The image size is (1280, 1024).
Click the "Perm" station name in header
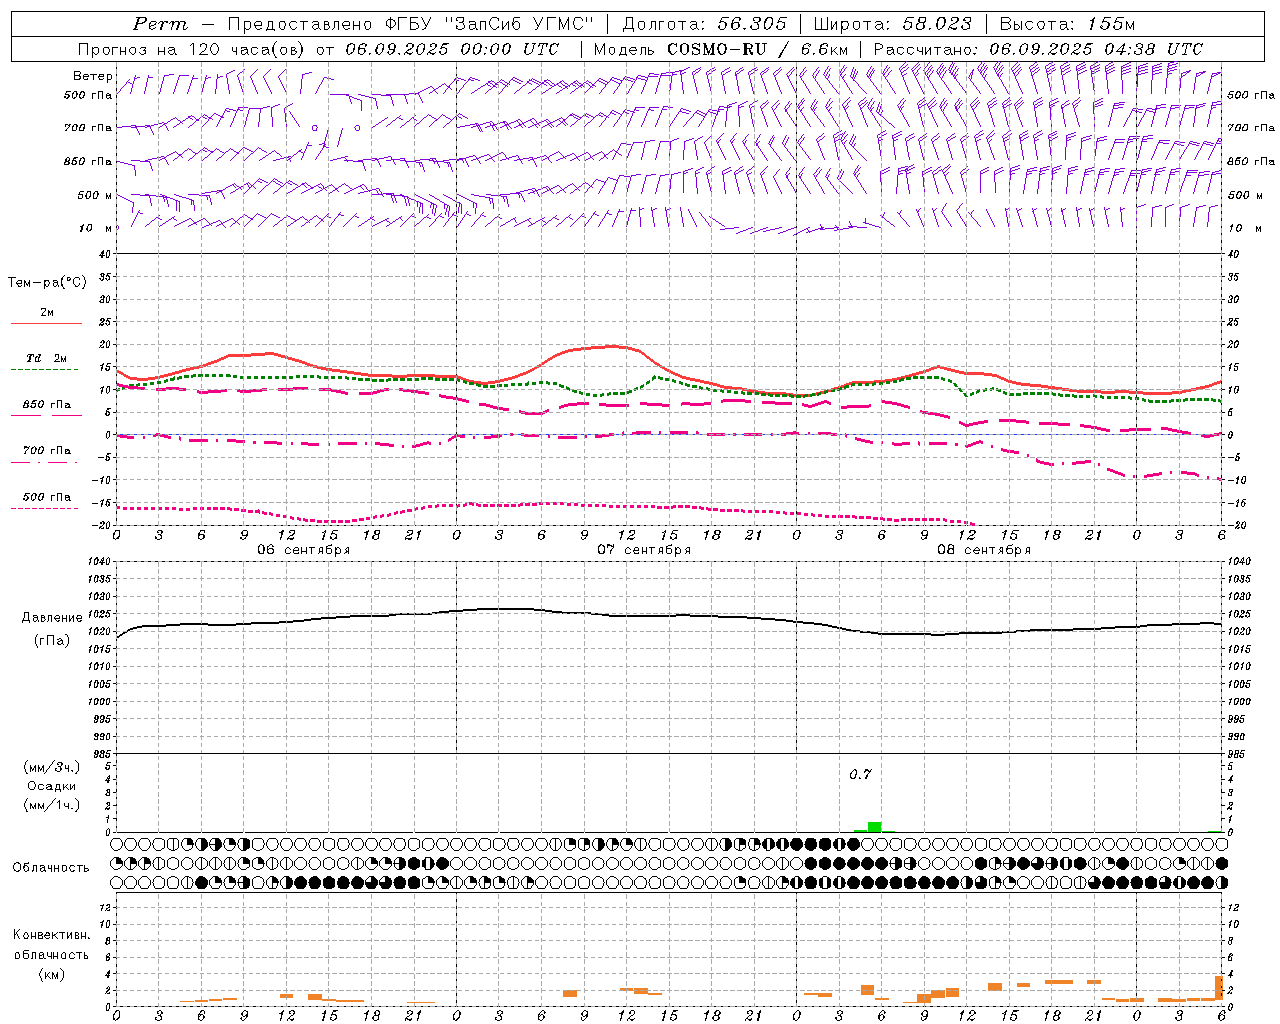tap(160, 24)
